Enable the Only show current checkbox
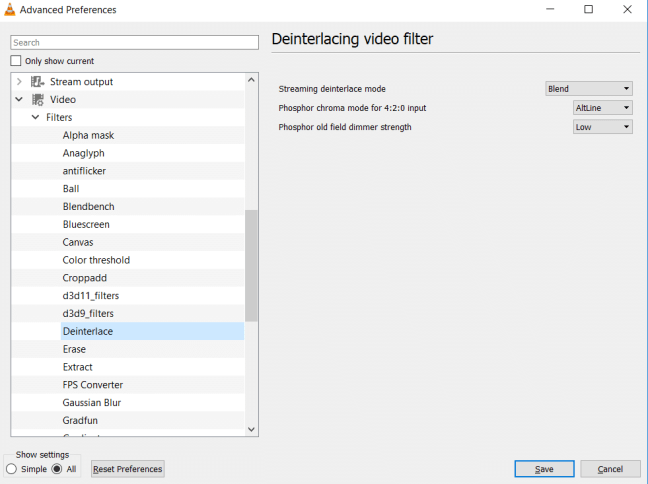The width and height of the screenshot is (648, 484). (16, 61)
